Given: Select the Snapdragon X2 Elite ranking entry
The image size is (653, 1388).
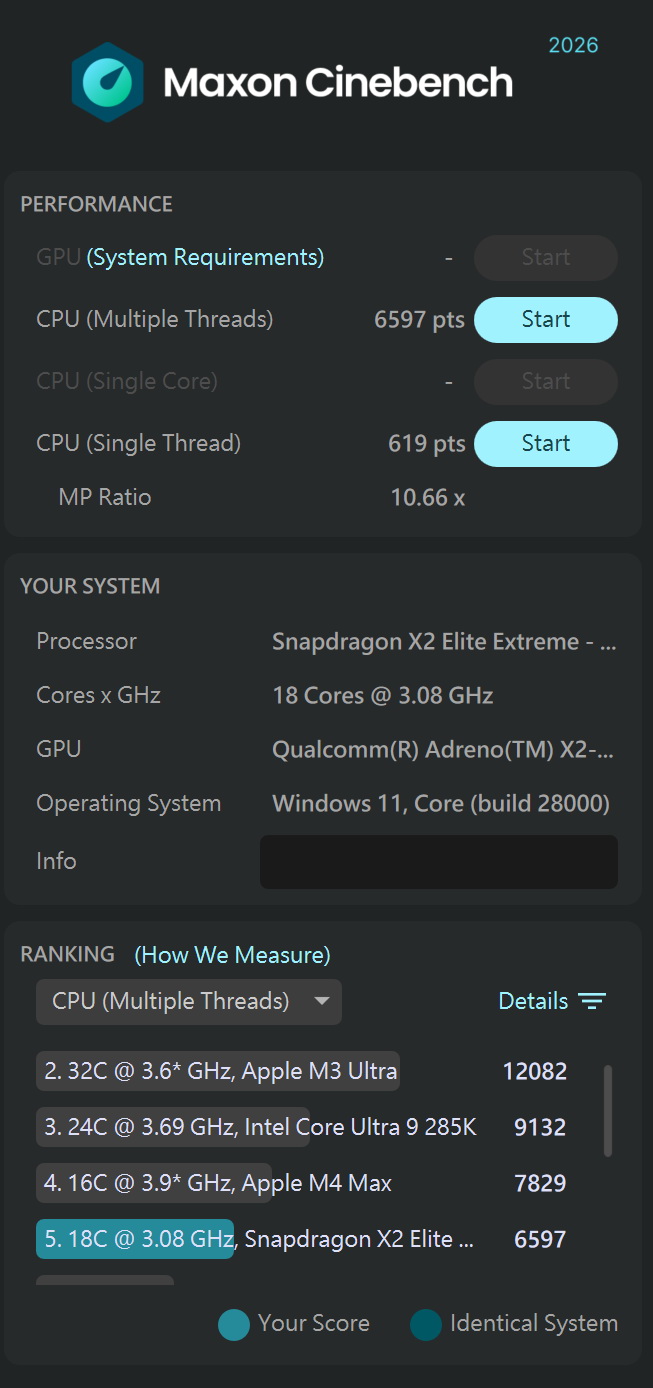Looking at the screenshot, I should (x=258, y=1240).
